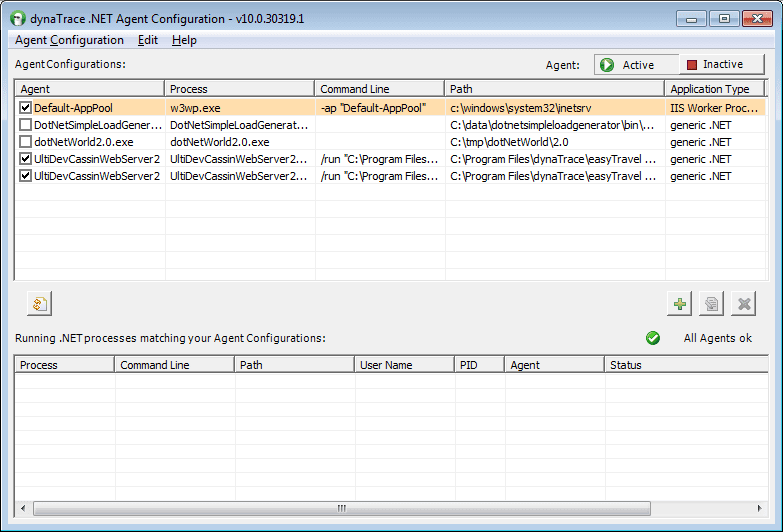This screenshot has width=783, height=532.
Task: Click the green play icon on Active button
Action: coord(607,65)
